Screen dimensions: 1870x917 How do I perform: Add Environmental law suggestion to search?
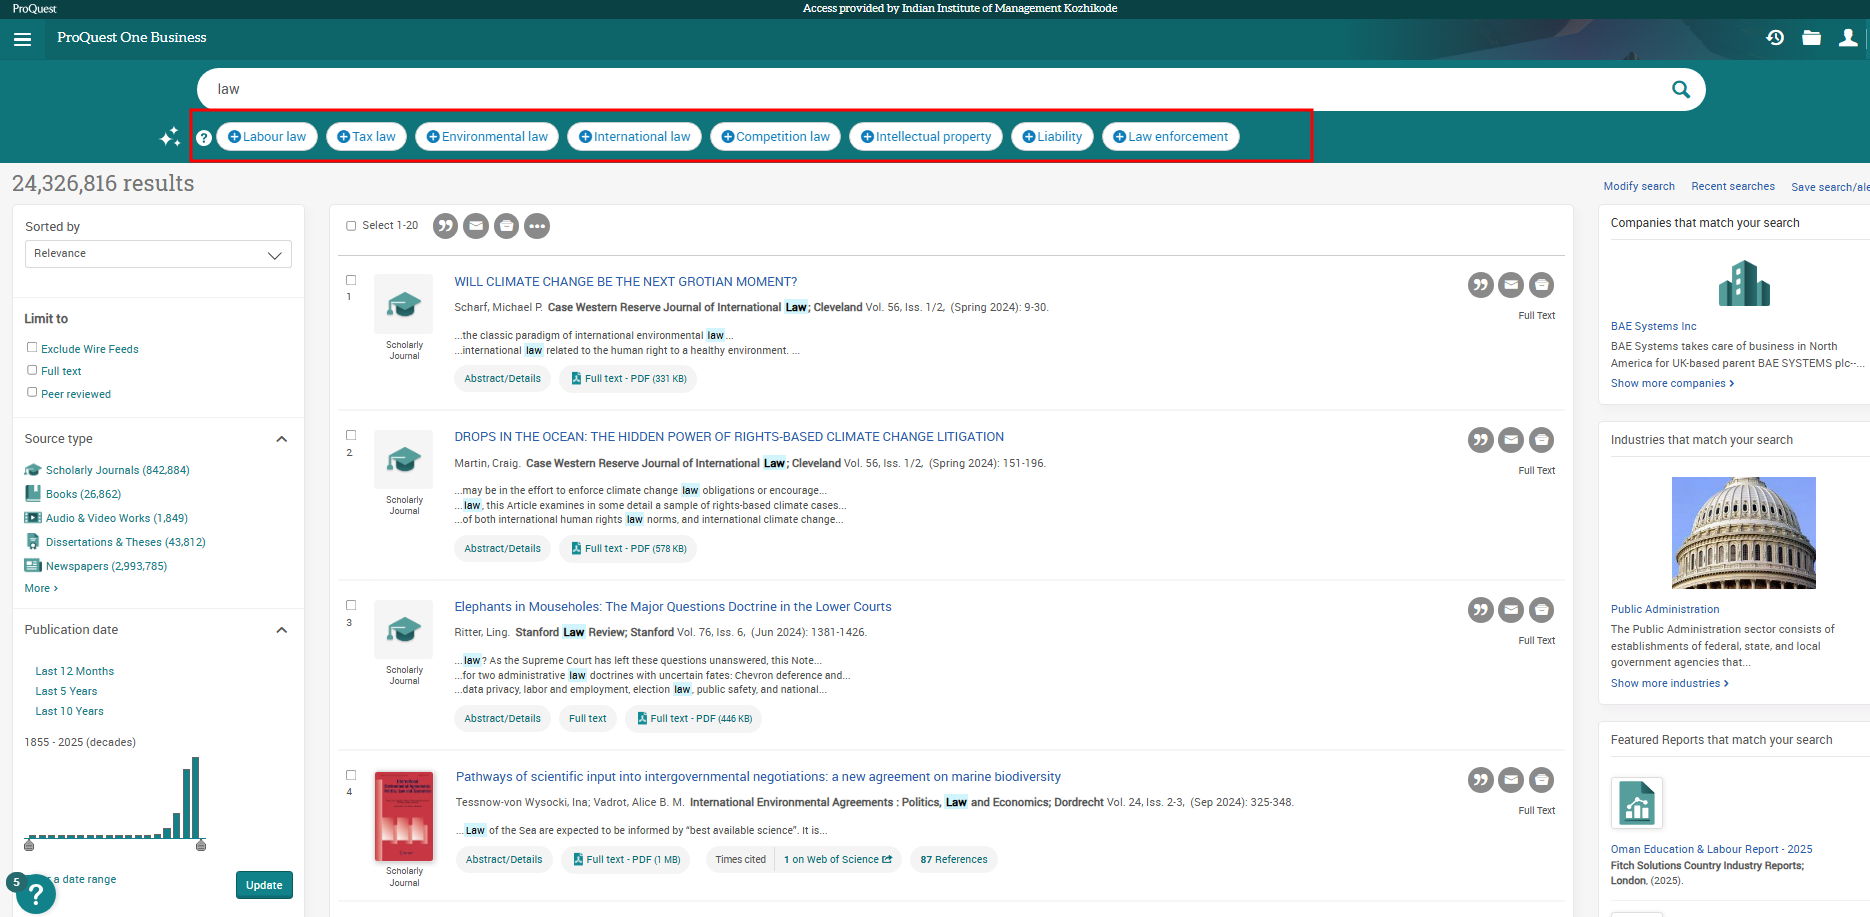pyautogui.click(x=487, y=137)
